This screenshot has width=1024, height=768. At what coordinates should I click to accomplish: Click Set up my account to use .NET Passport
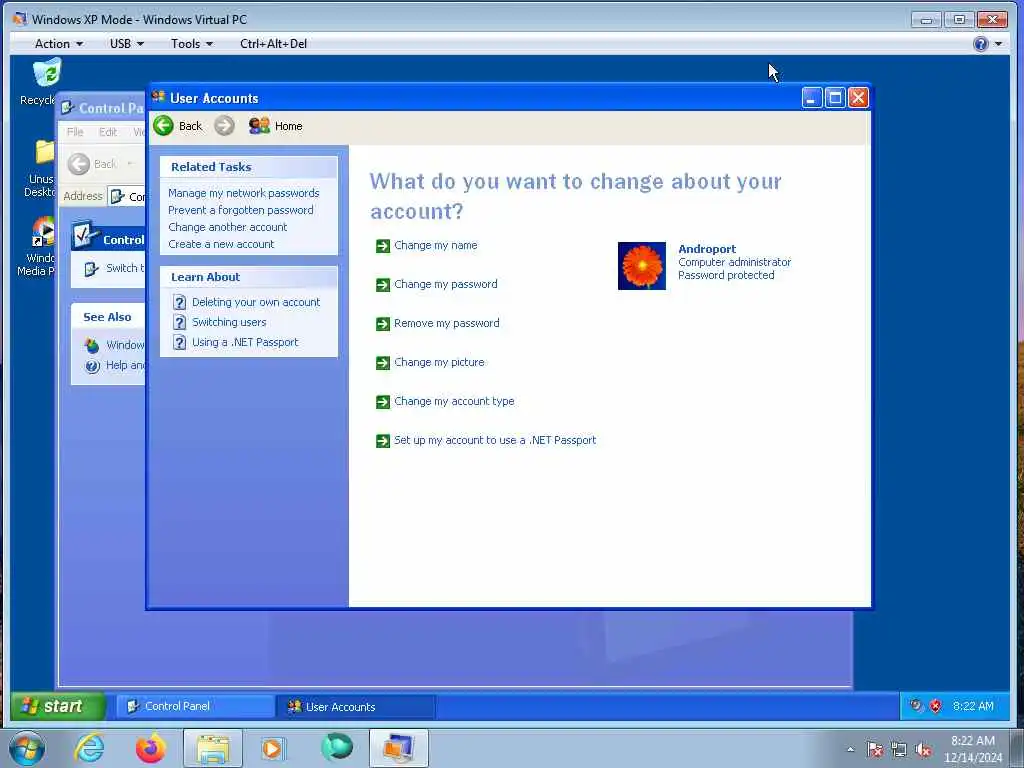(x=495, y=440)
